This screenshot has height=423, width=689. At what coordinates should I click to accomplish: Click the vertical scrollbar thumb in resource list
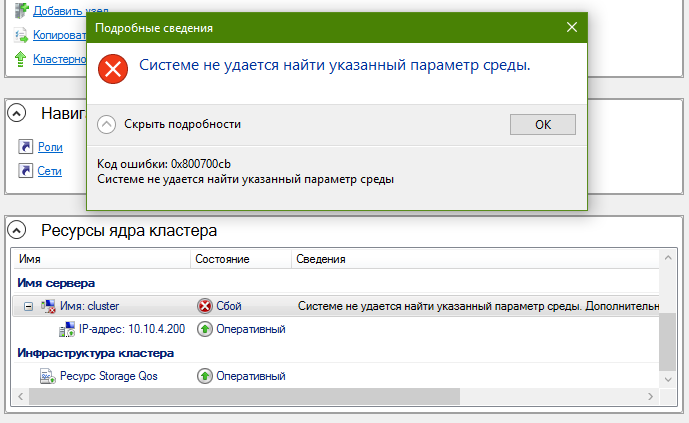pos(668,342)
